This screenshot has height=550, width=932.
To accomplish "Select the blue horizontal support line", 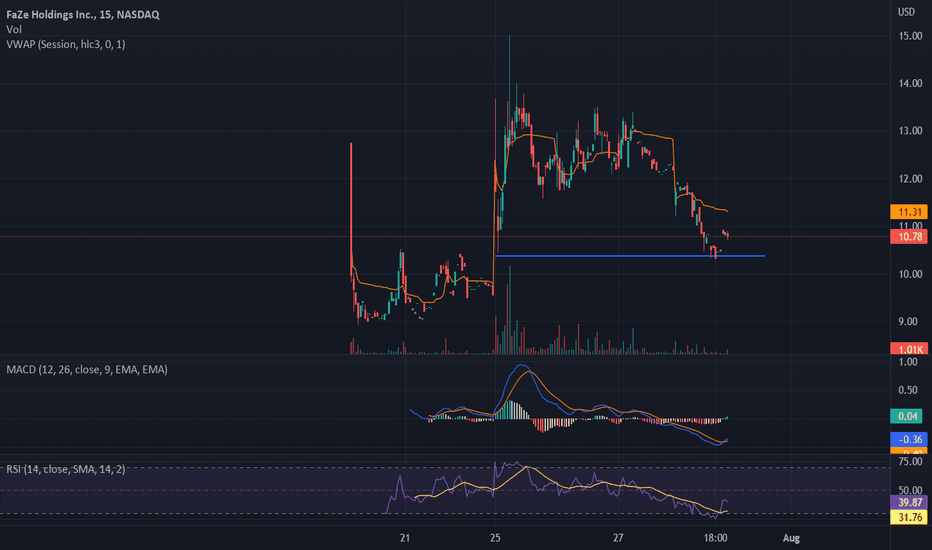I will (630, 256).
